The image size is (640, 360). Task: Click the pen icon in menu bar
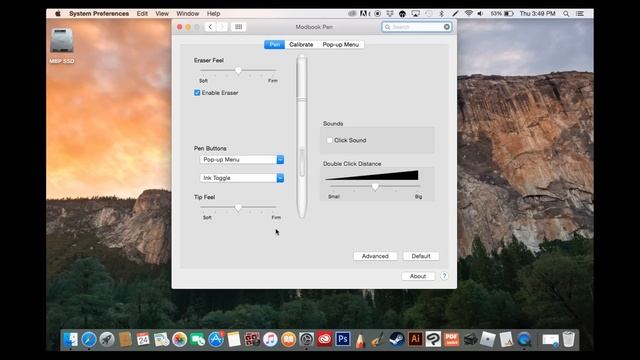pyautogui.click(x=455, y=13)
